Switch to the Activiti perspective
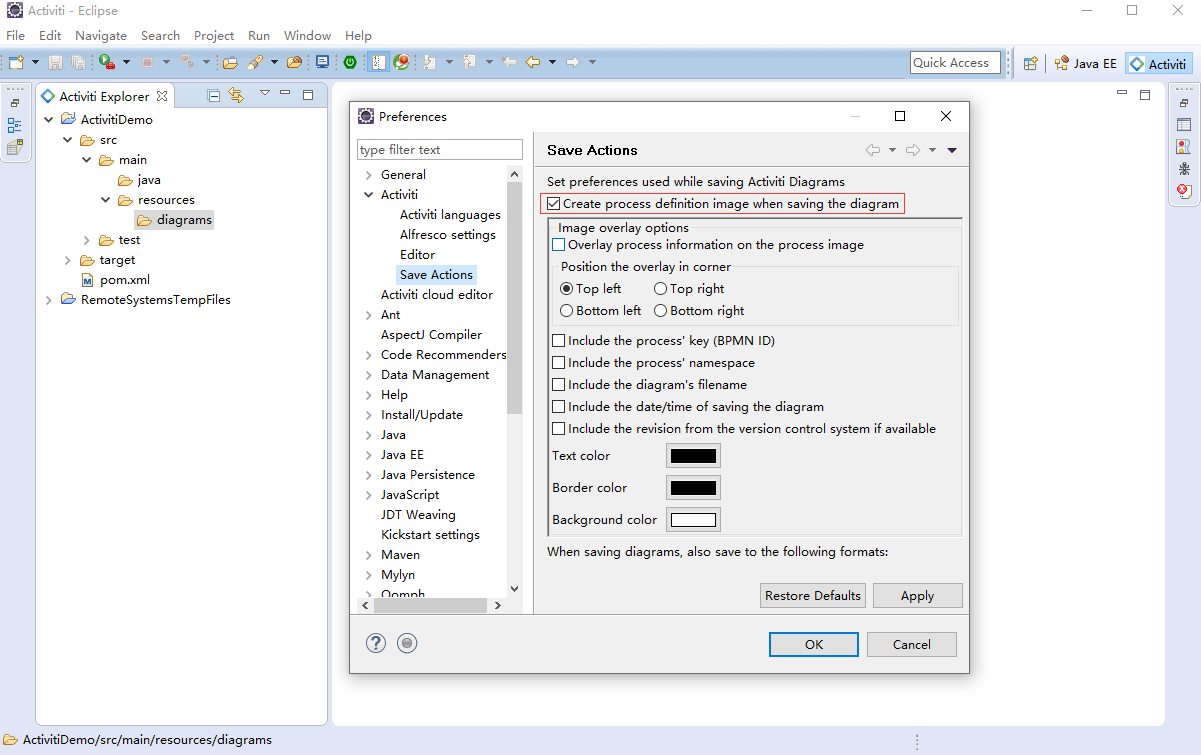Screen dimensions: 1201x755 coord(1158,63)
